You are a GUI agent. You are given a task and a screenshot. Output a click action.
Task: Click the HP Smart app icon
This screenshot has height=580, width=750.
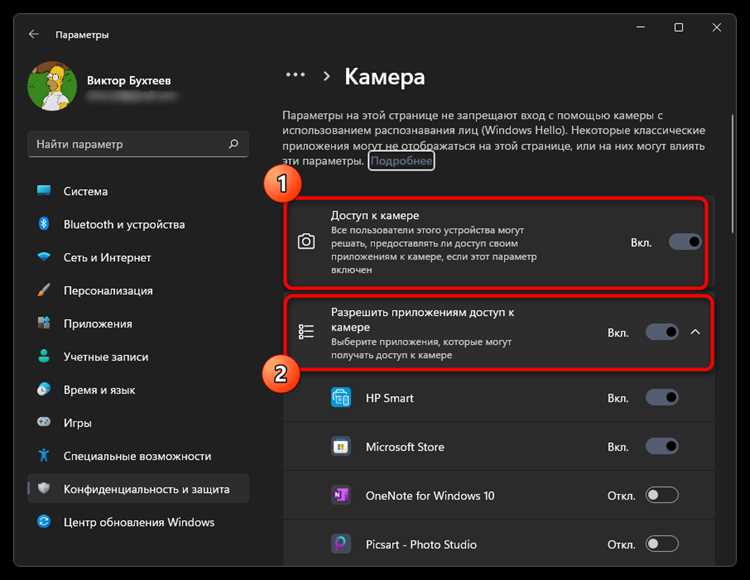(x=341, y=398)
